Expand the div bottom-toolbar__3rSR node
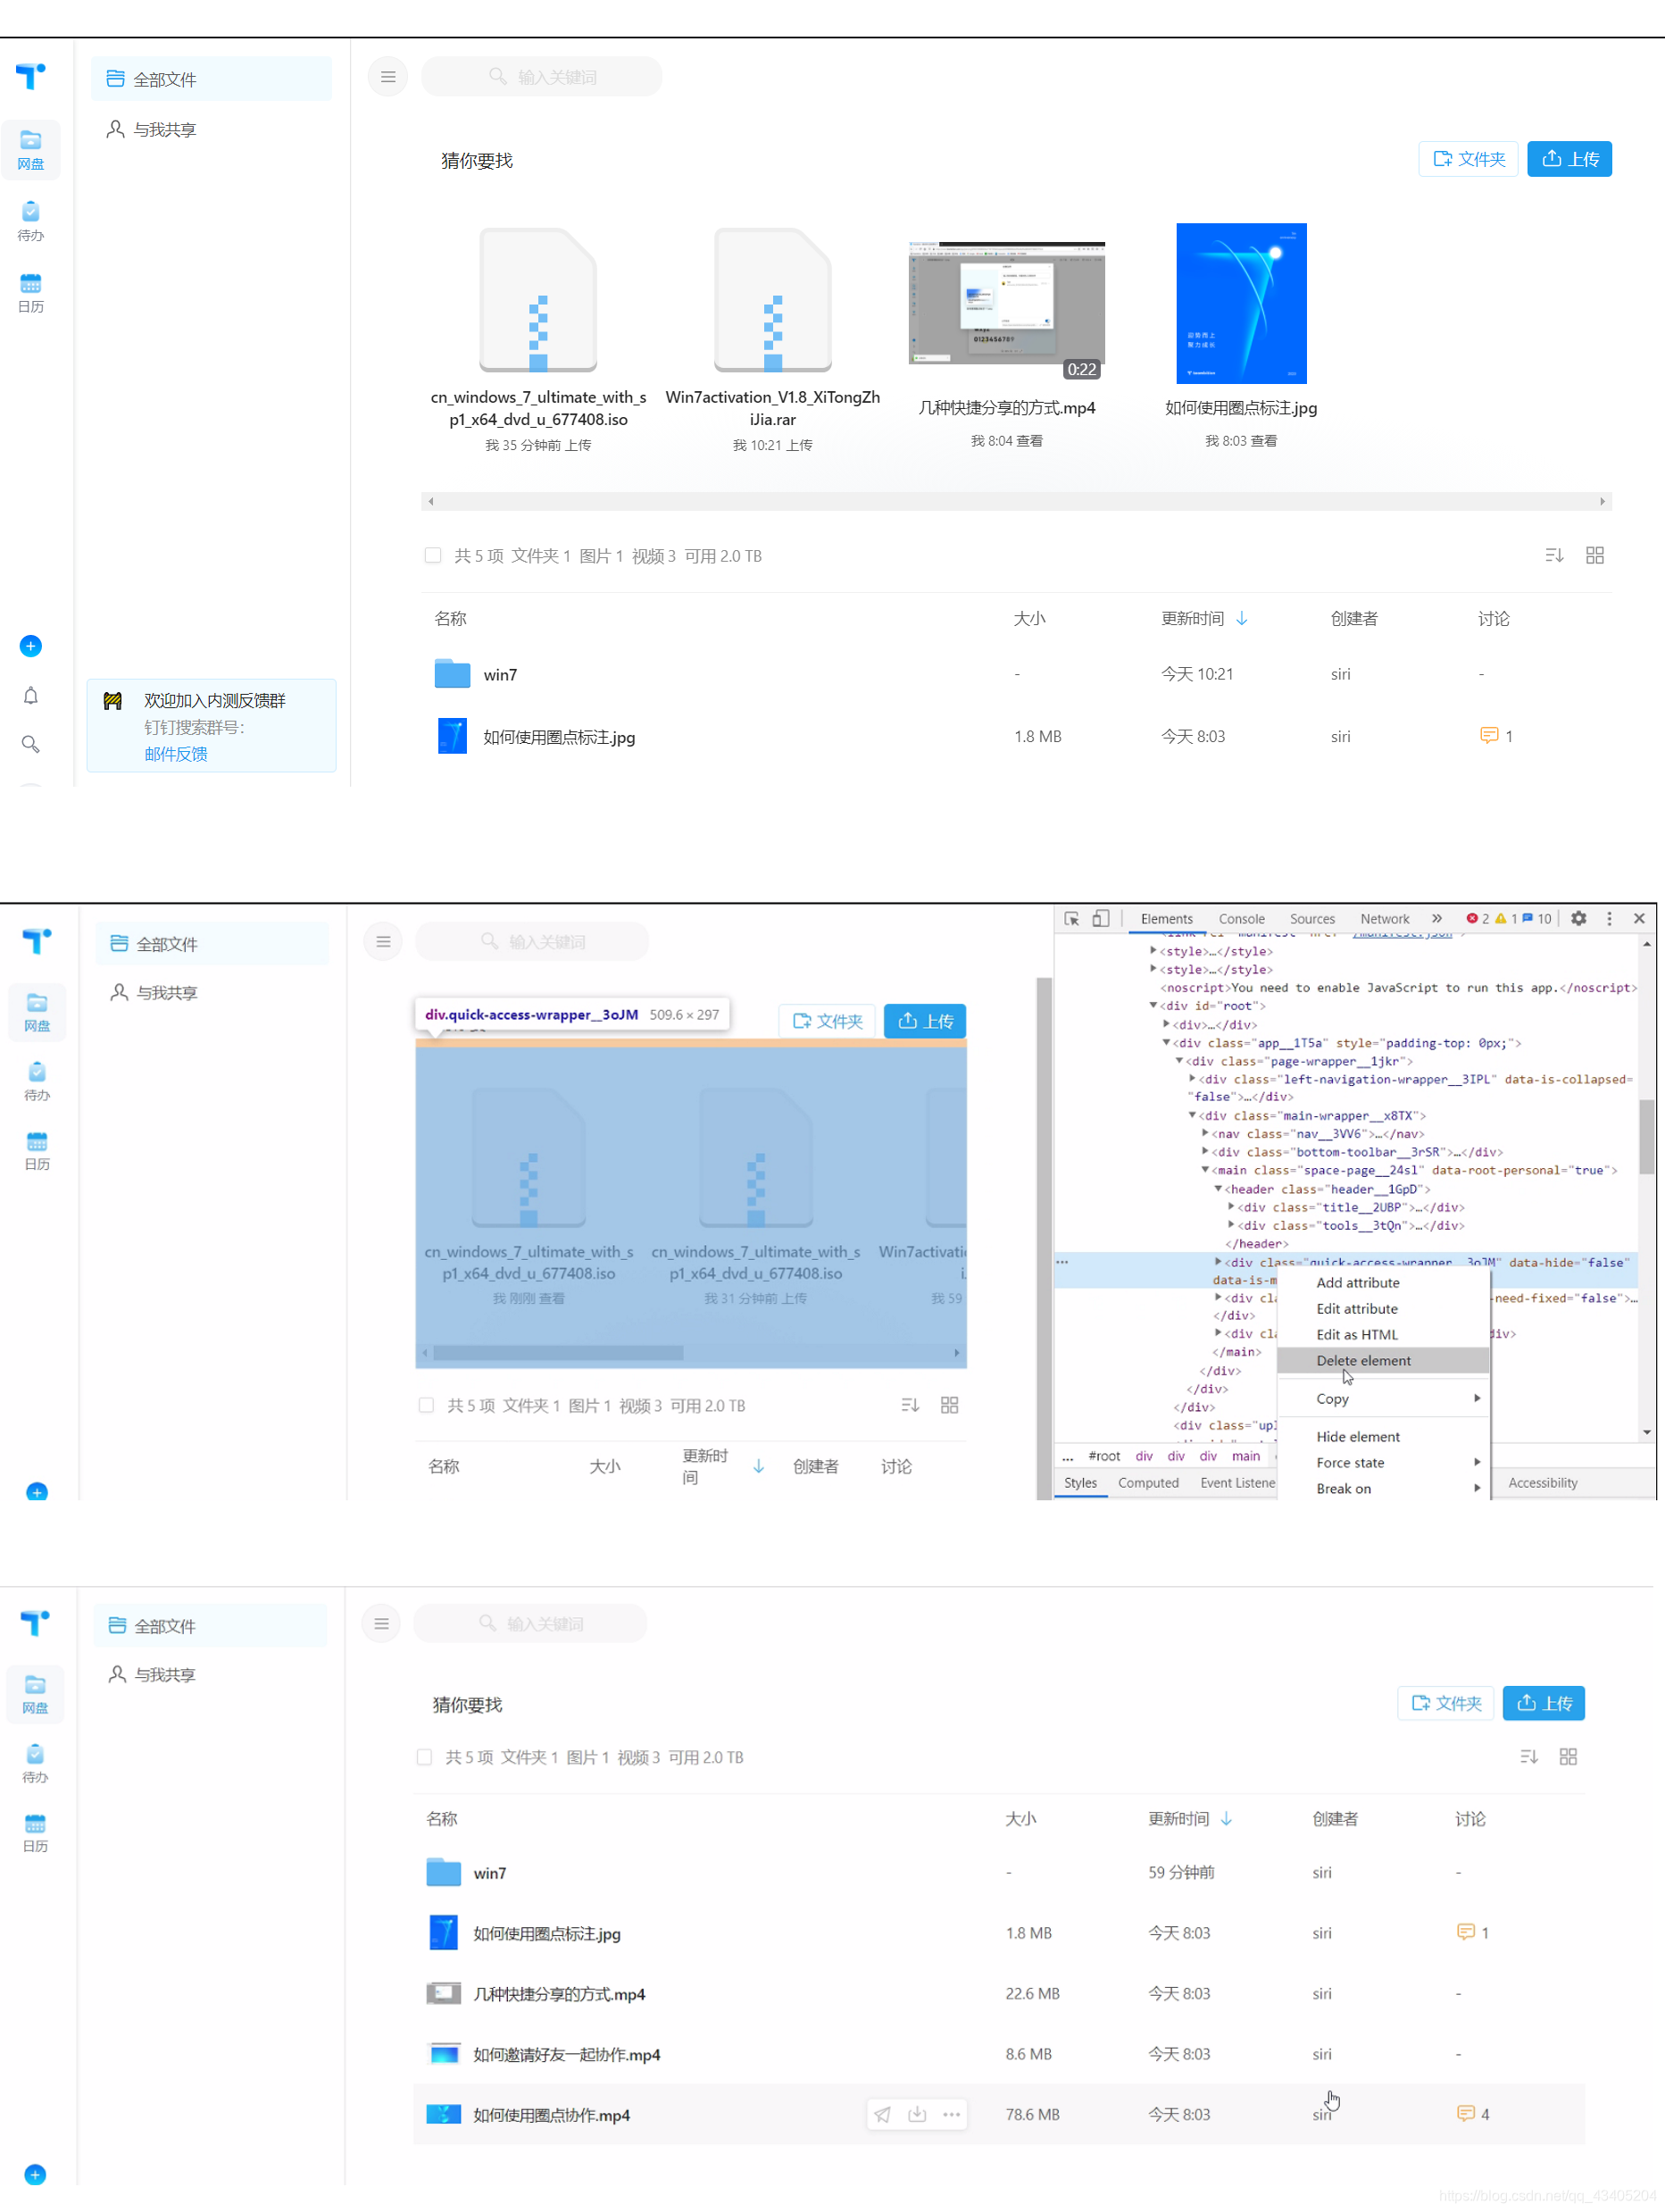 pyautogui.click(x=1205, y=1151)
